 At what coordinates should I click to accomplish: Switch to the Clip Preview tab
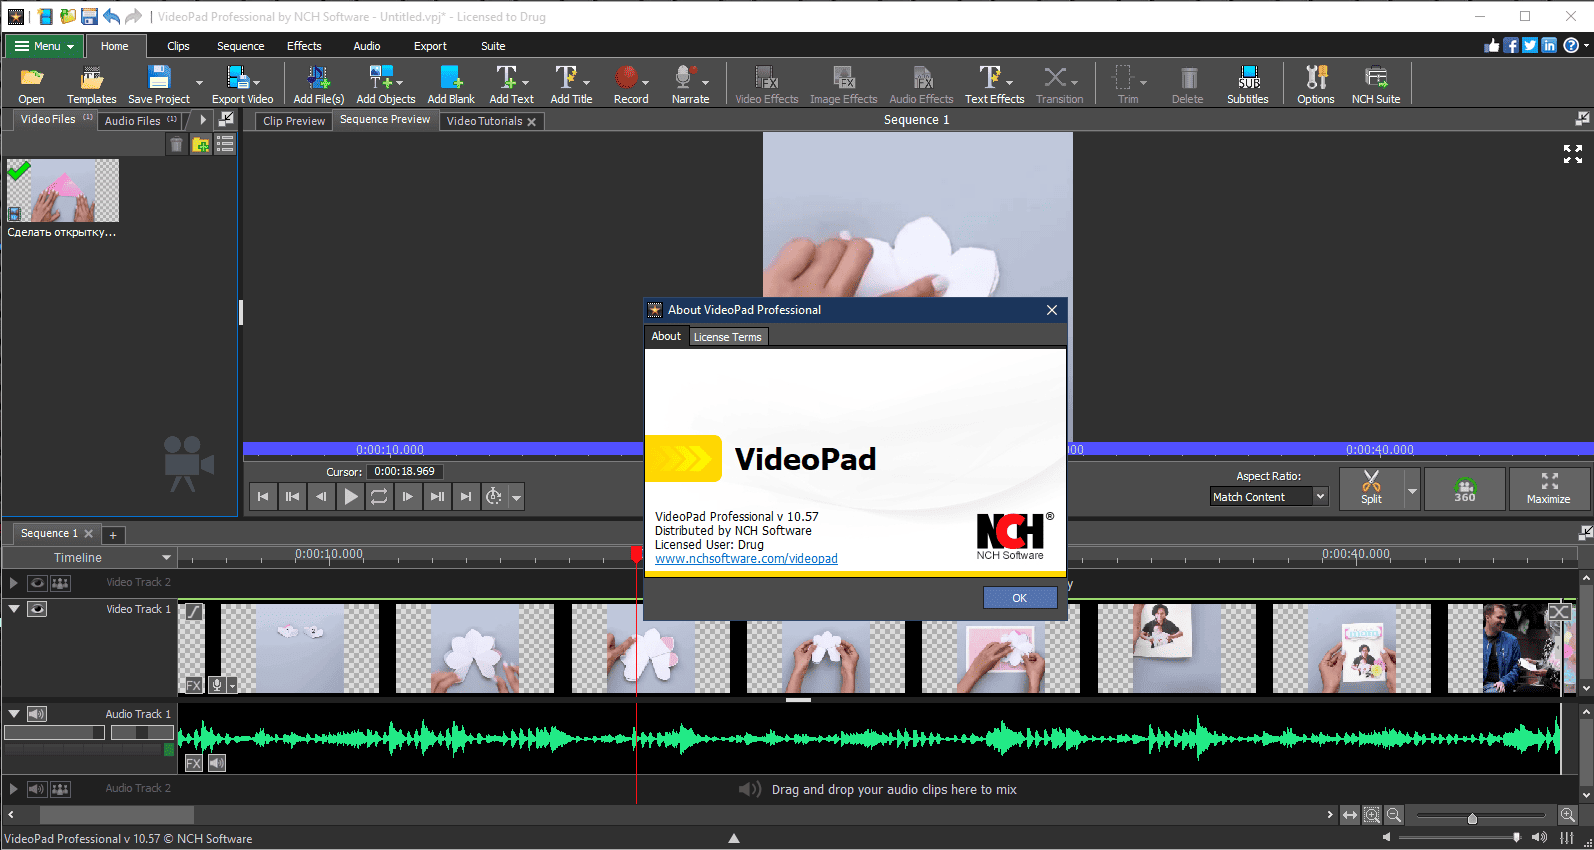click(x=294, y=121)
